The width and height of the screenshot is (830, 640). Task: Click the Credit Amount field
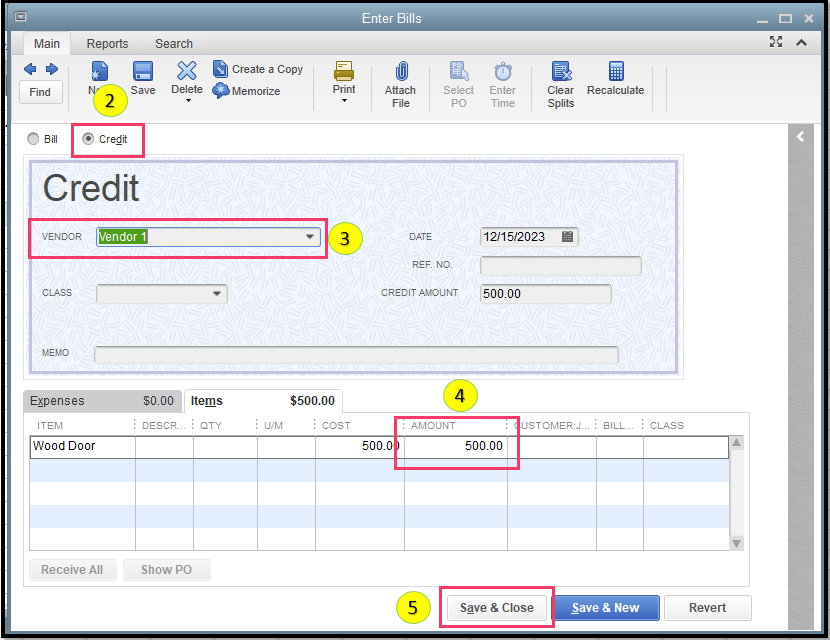point(546,294)
